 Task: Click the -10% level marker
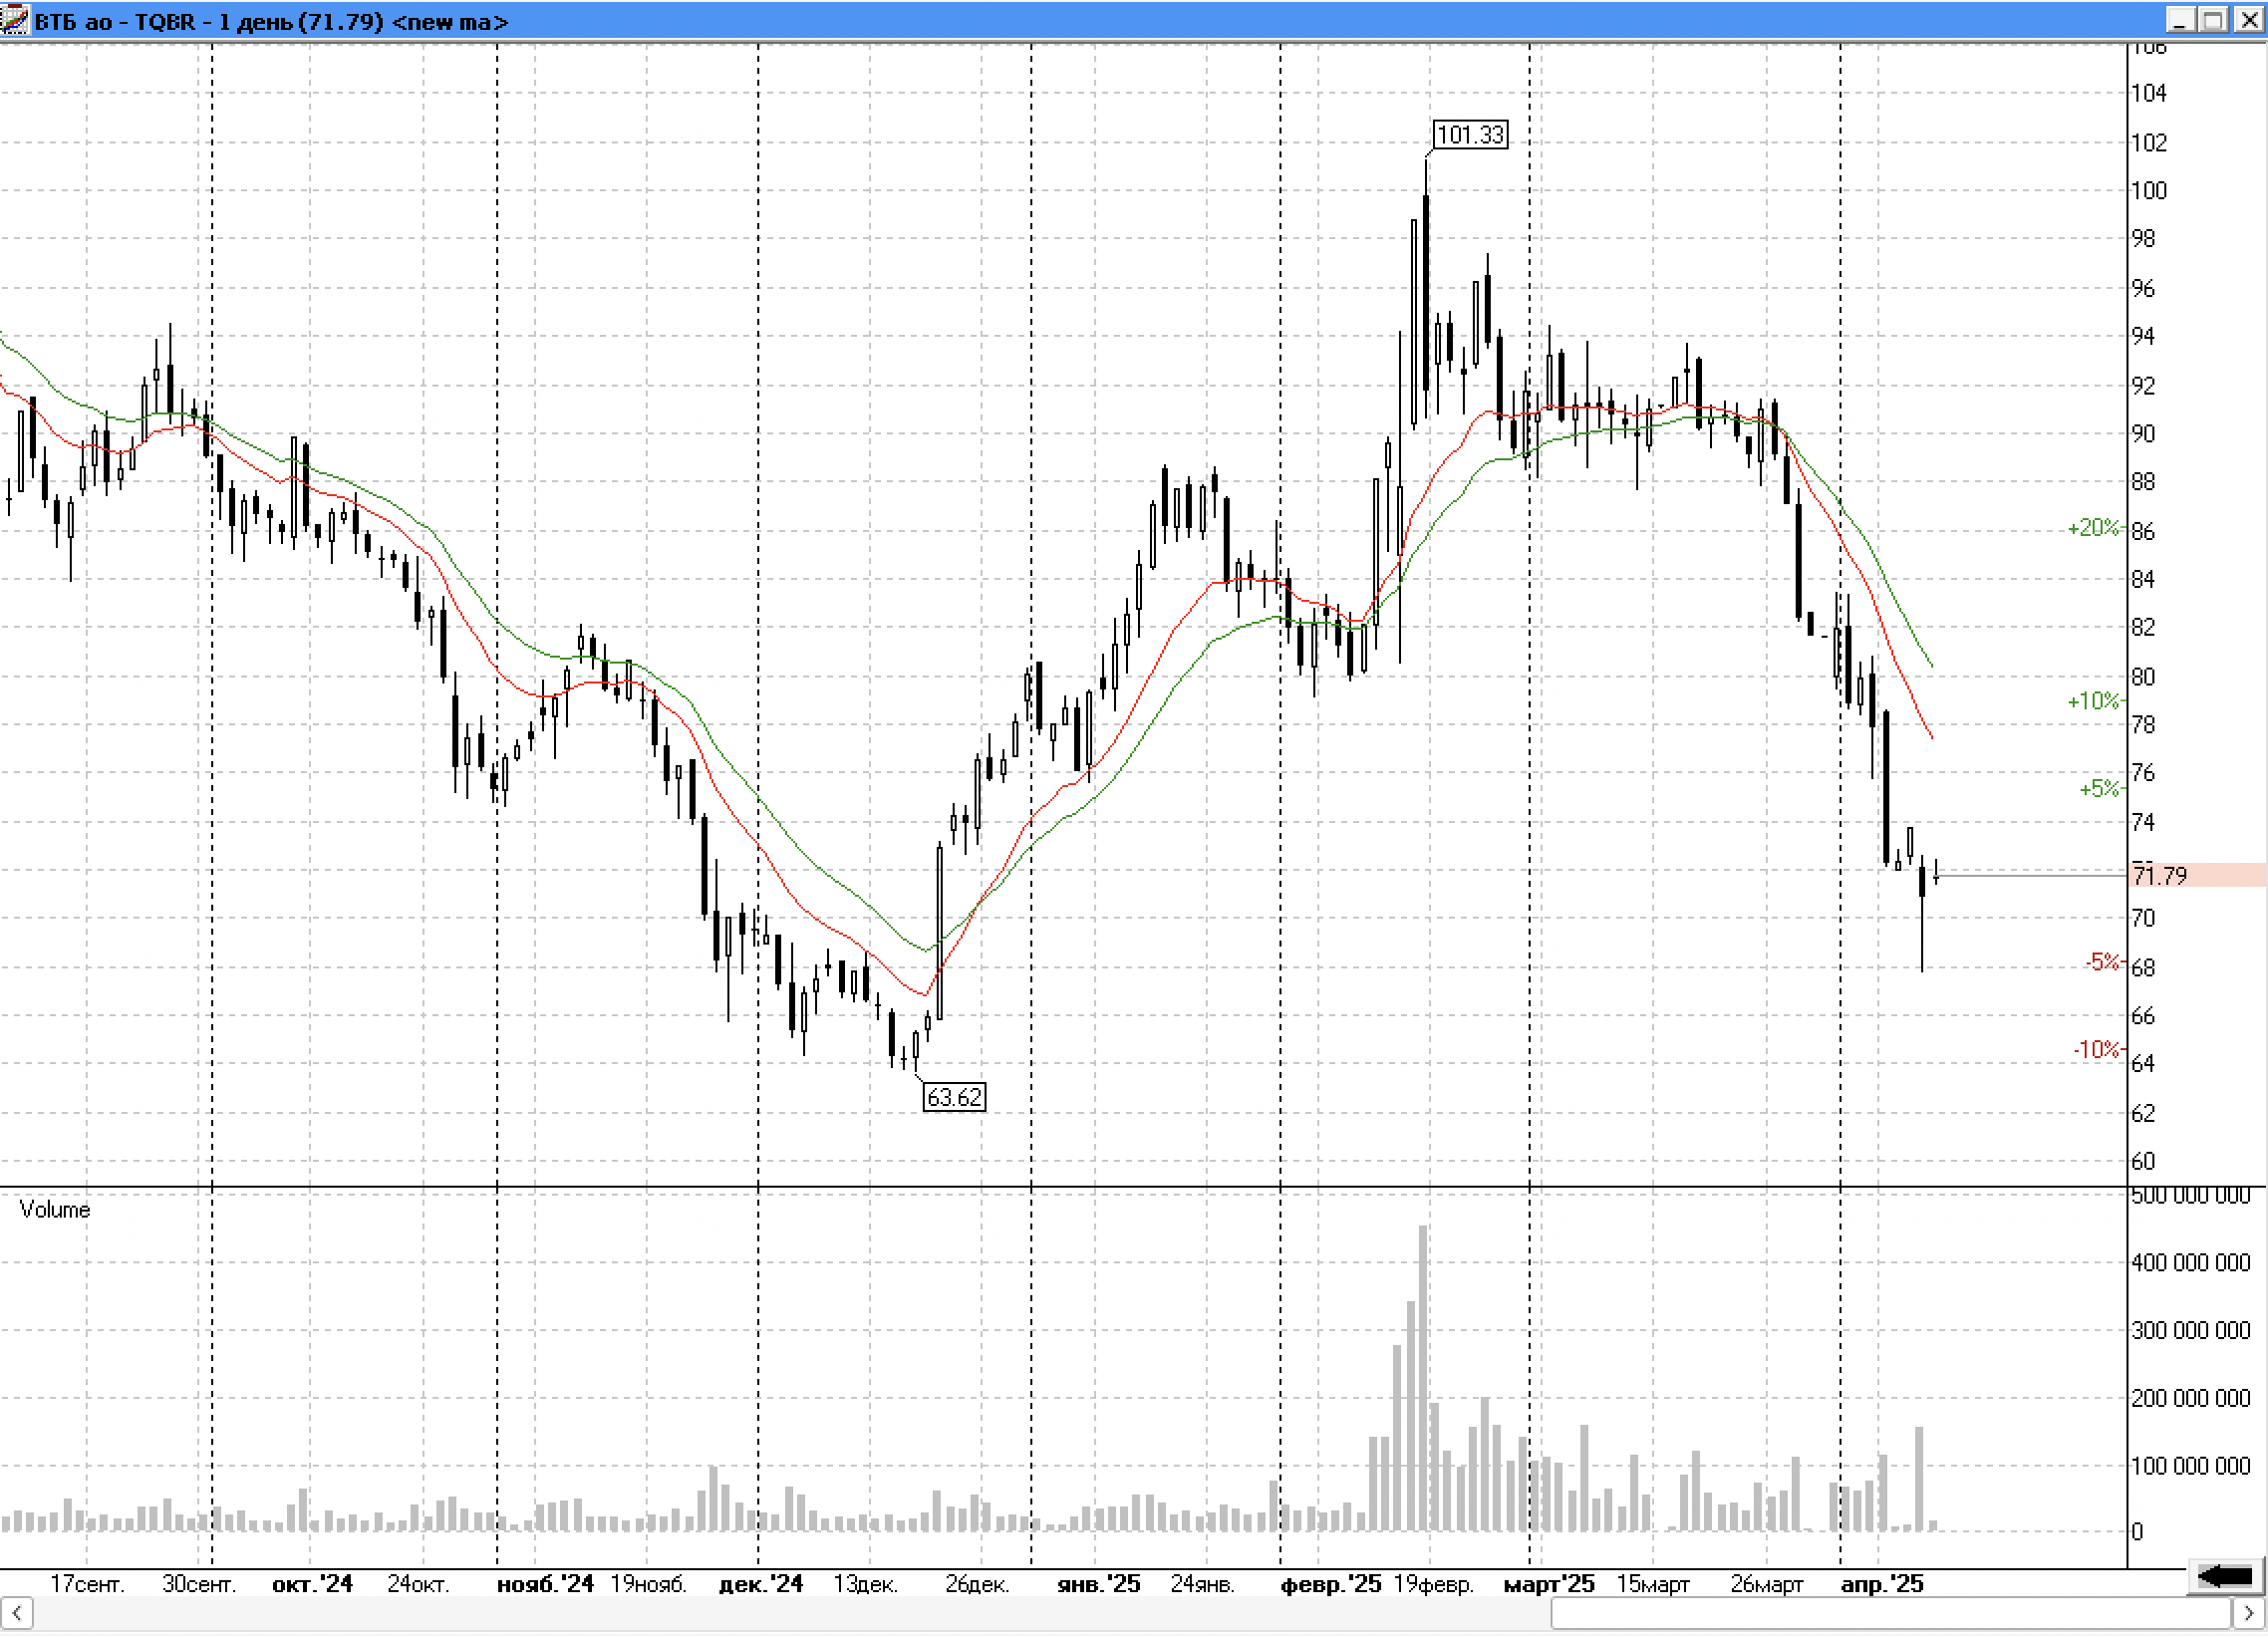[2095, 1049]
